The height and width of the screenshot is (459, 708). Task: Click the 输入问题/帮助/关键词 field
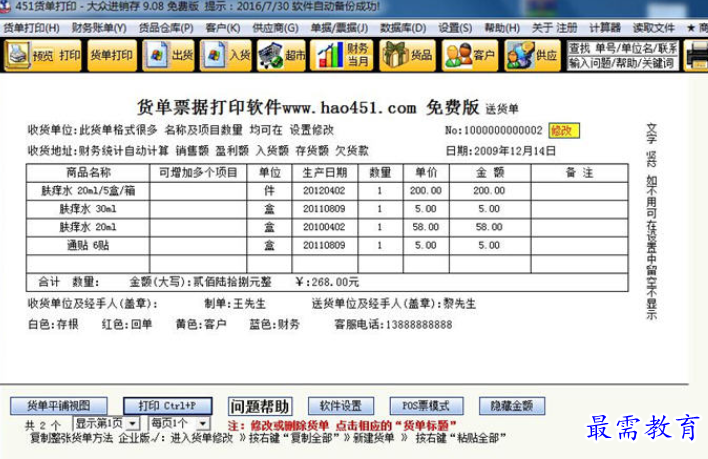pyautogui.click(x=623, y=63)
